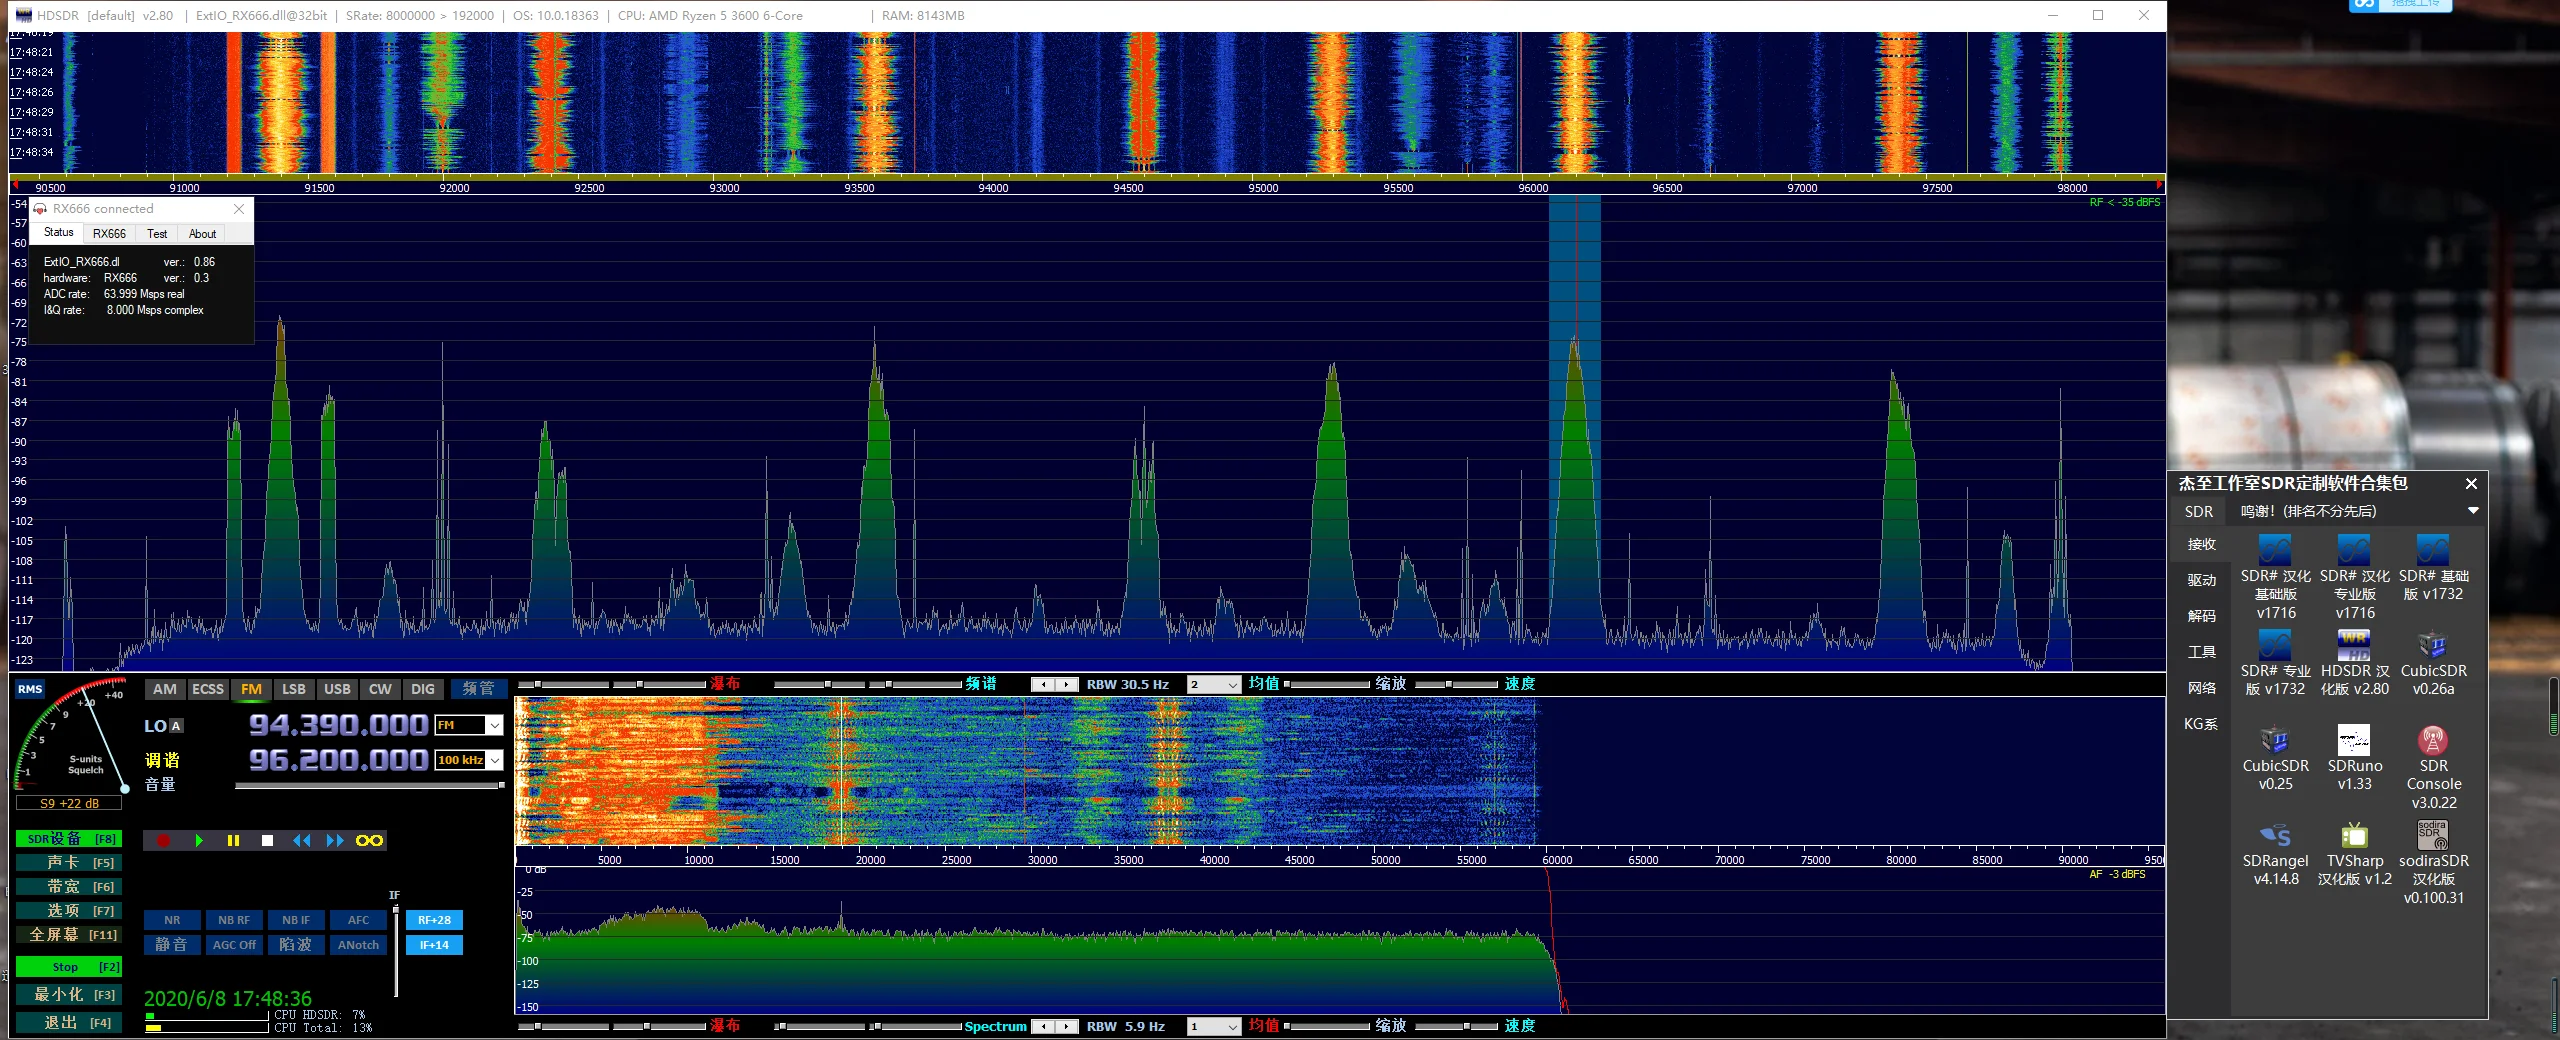Click the blue rewind arrows
This screenshot has width=2560, height=1040.
301,841
